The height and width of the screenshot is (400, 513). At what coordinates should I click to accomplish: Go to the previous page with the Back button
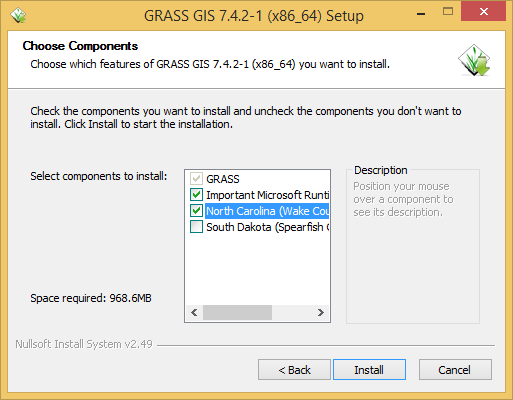(x=294, y=369)
